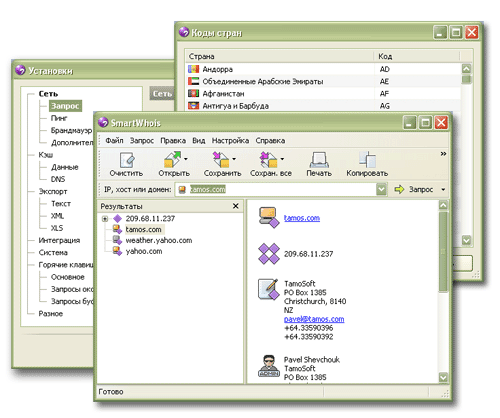Click the purple diamonds IP icon

coord(269,254)
